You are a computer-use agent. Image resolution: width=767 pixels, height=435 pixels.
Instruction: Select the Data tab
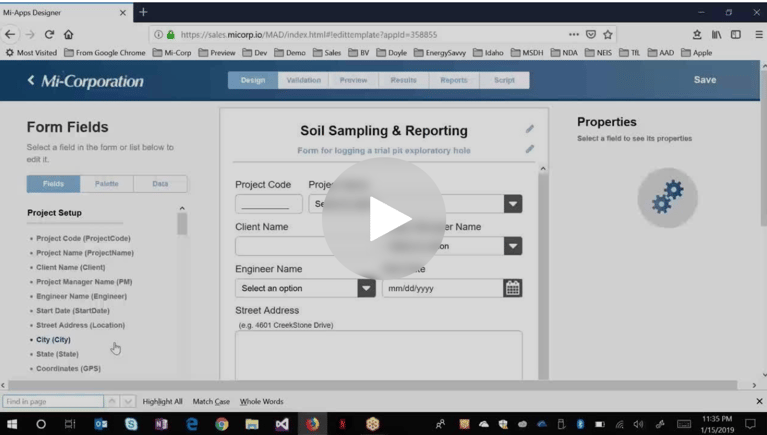[x=160, y=183]
